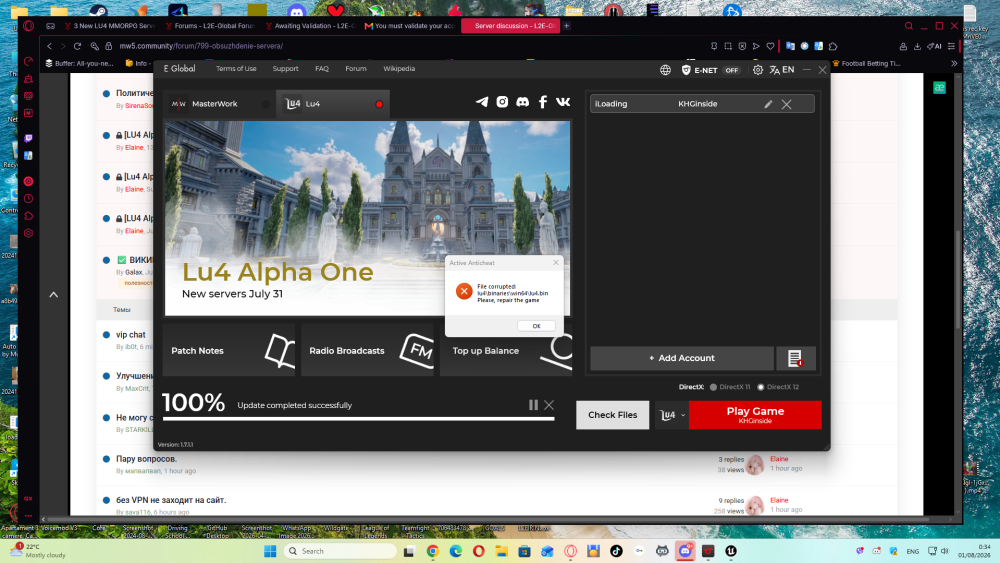Open File Explorer from taskbar
The width and height of the screenshot is (1000, 563).
pyautogui.click(x=501, y=552)
